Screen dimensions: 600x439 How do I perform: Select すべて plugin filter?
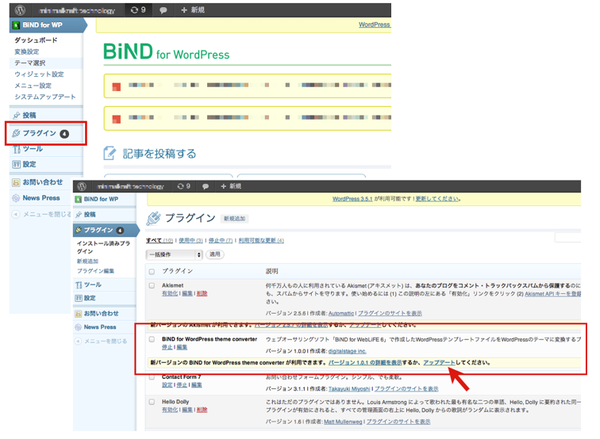(159, 241)
